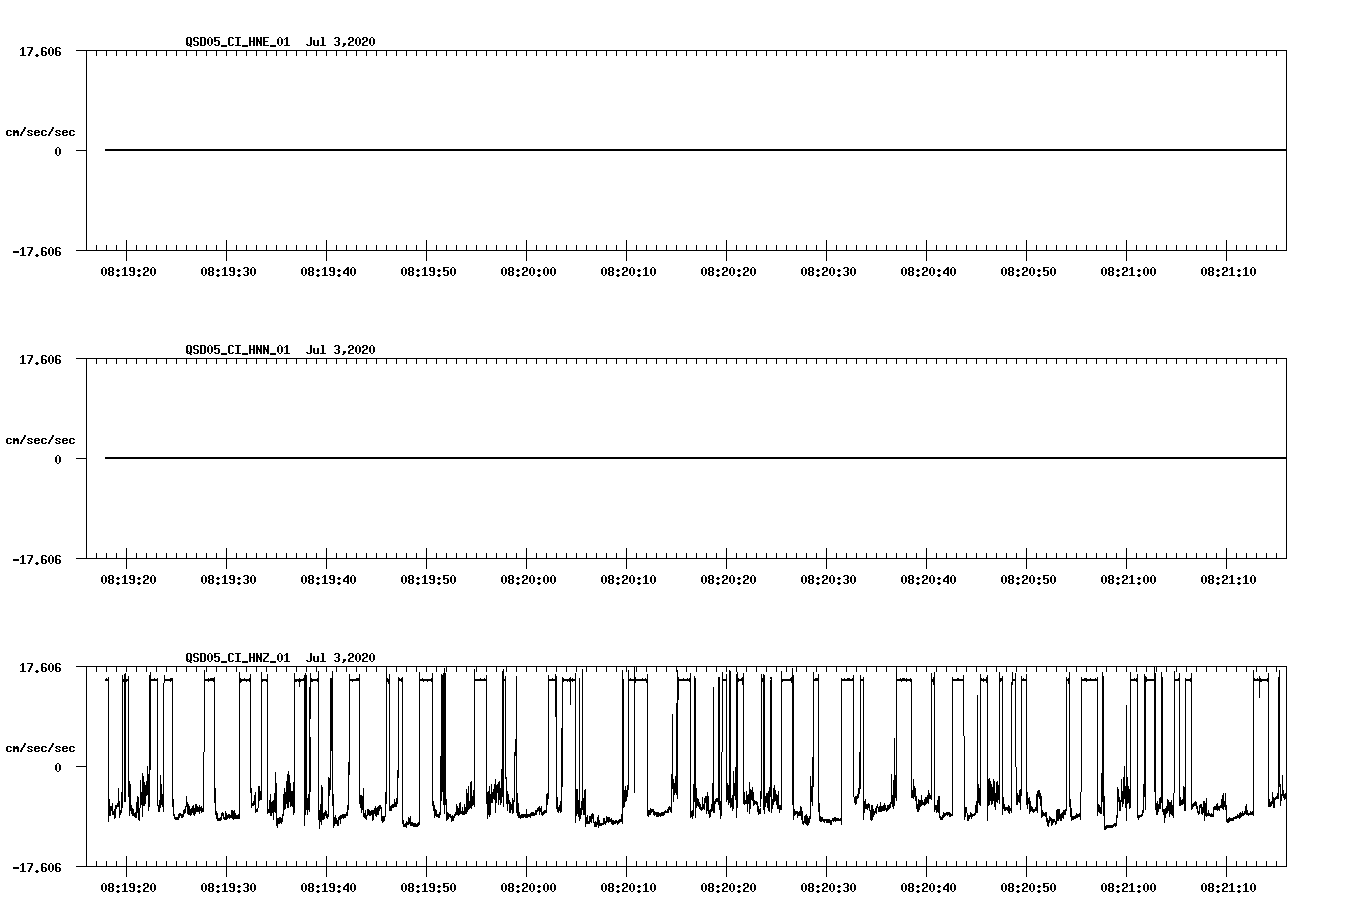1358x924 pixels.
Task: Click 08:20:00 time label under HNE plot
Action: (528, 271)
